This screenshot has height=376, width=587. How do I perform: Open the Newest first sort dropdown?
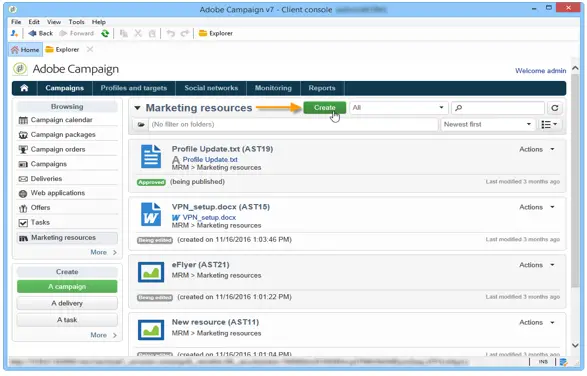coord(487,124)
